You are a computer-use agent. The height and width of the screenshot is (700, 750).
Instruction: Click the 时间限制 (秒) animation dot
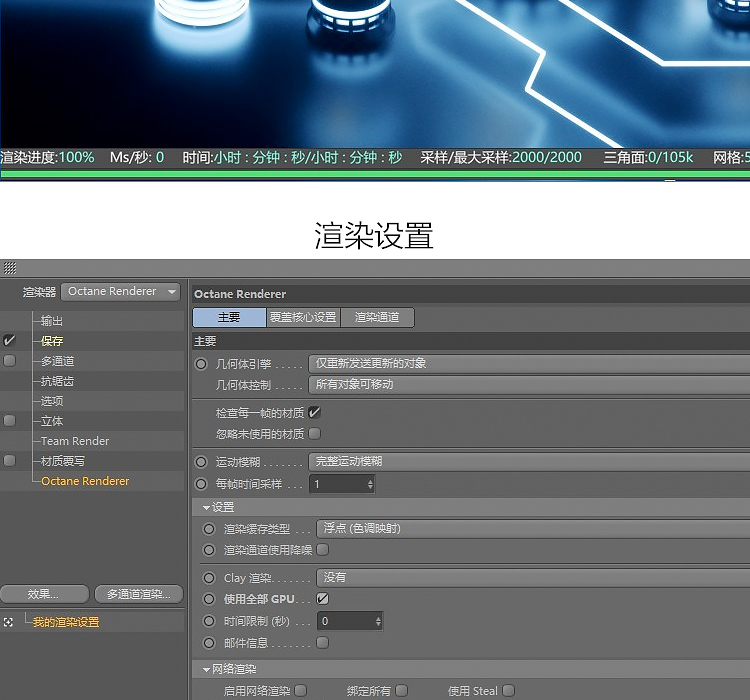[x=209, y=621]
